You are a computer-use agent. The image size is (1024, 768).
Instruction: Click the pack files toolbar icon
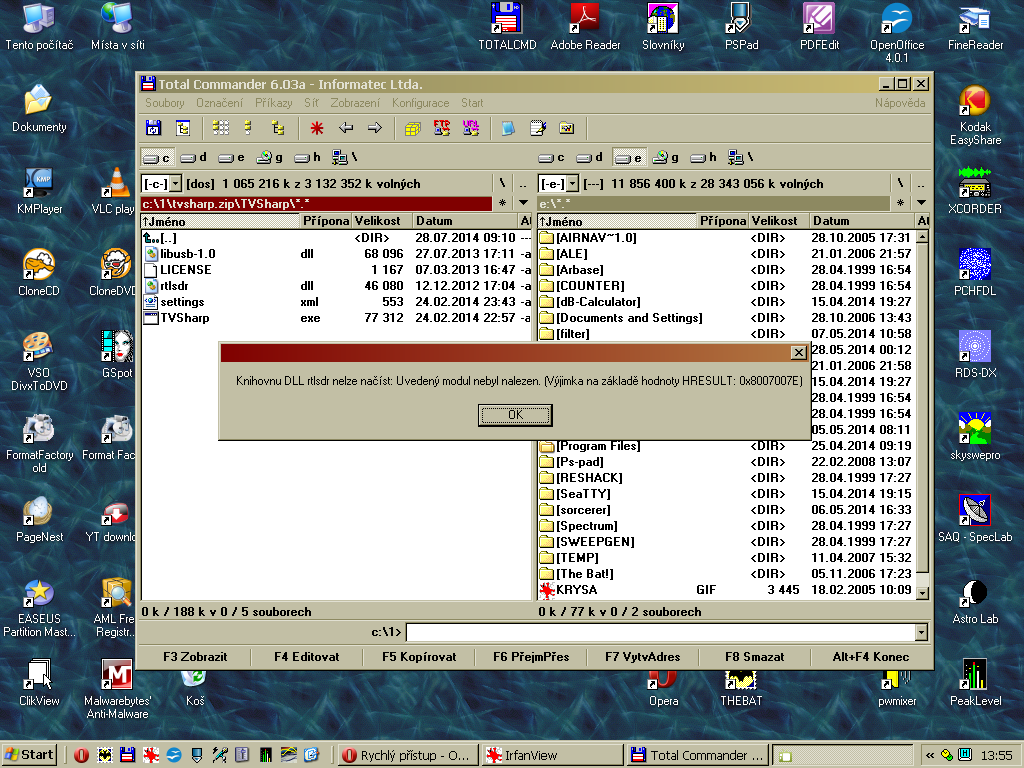point(413,128)
